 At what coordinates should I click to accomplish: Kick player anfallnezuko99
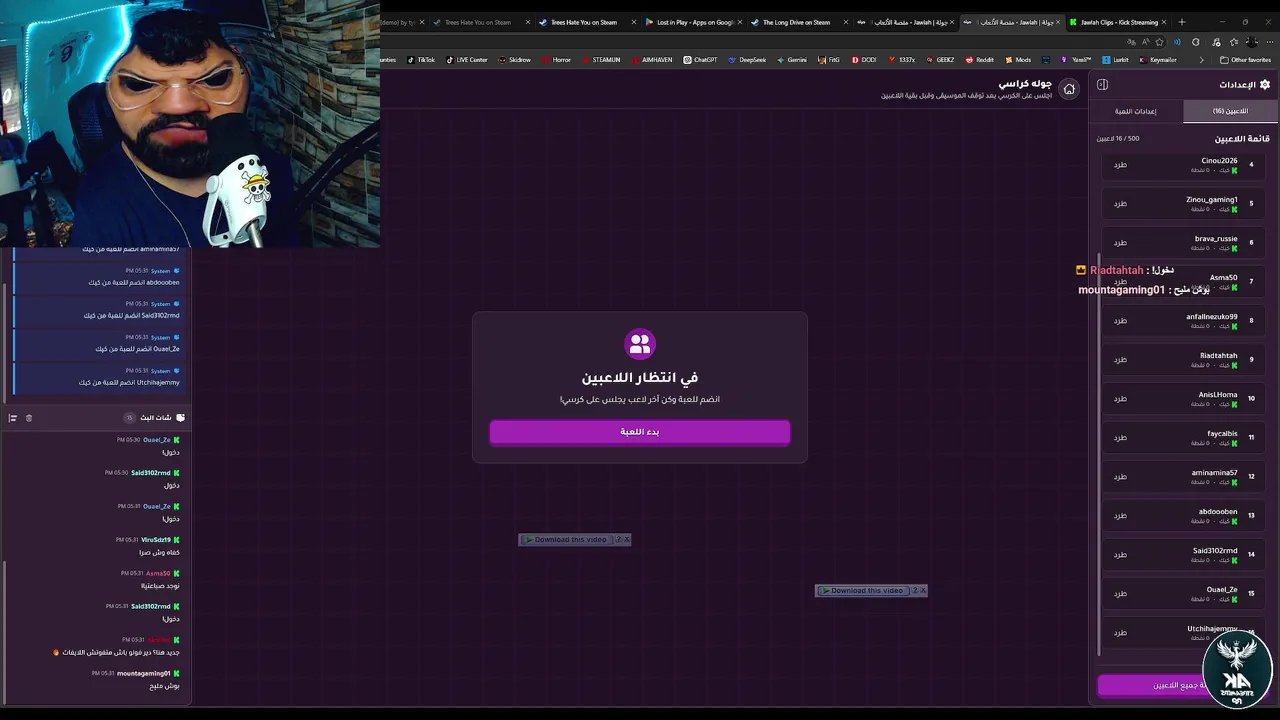point(1120,321)
